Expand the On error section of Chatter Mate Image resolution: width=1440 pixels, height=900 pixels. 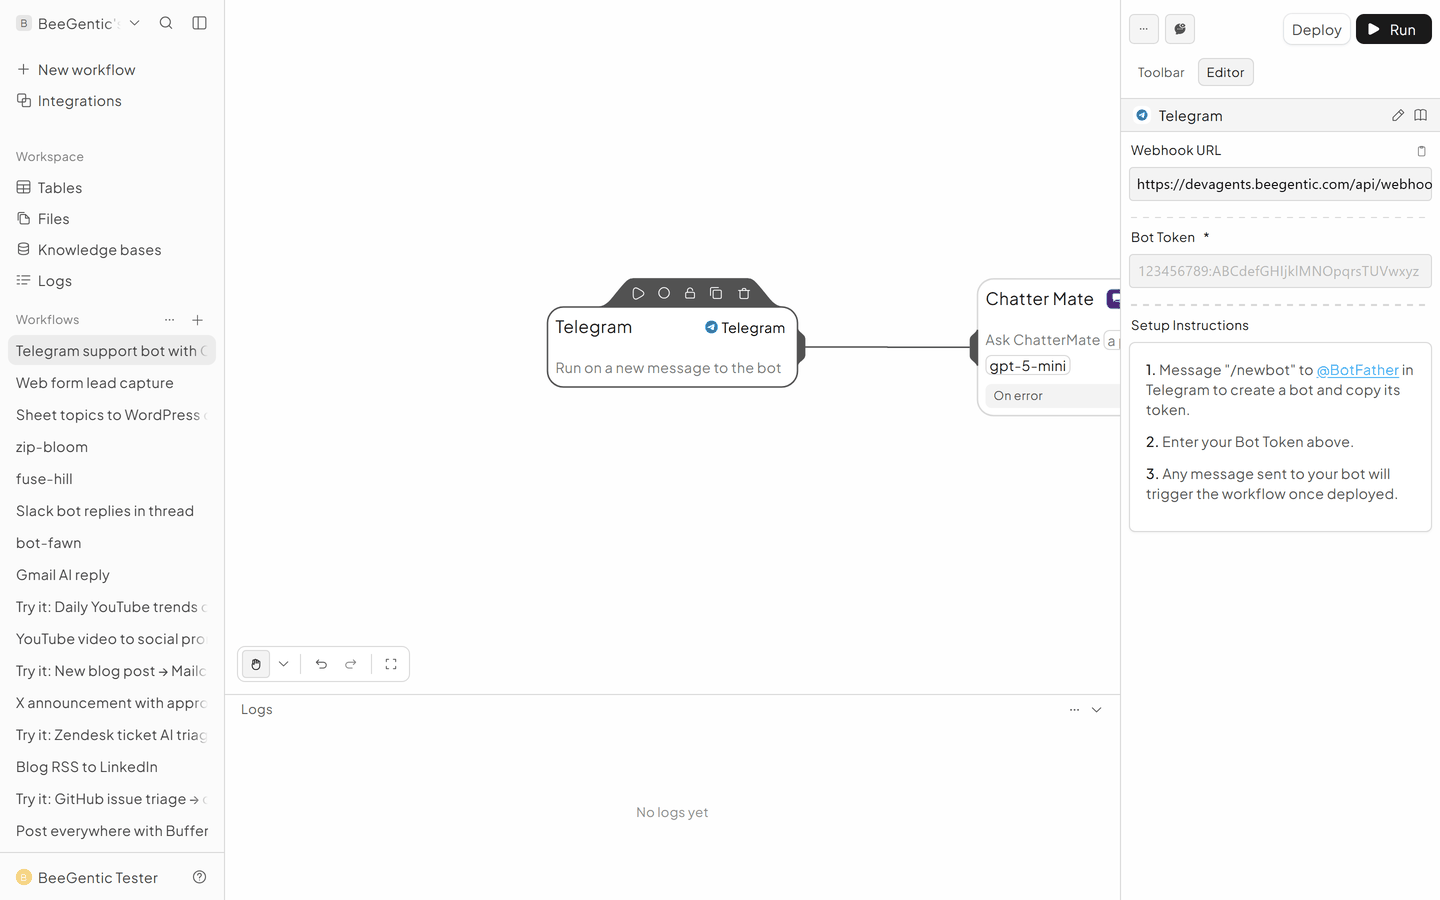point(1053,396)
